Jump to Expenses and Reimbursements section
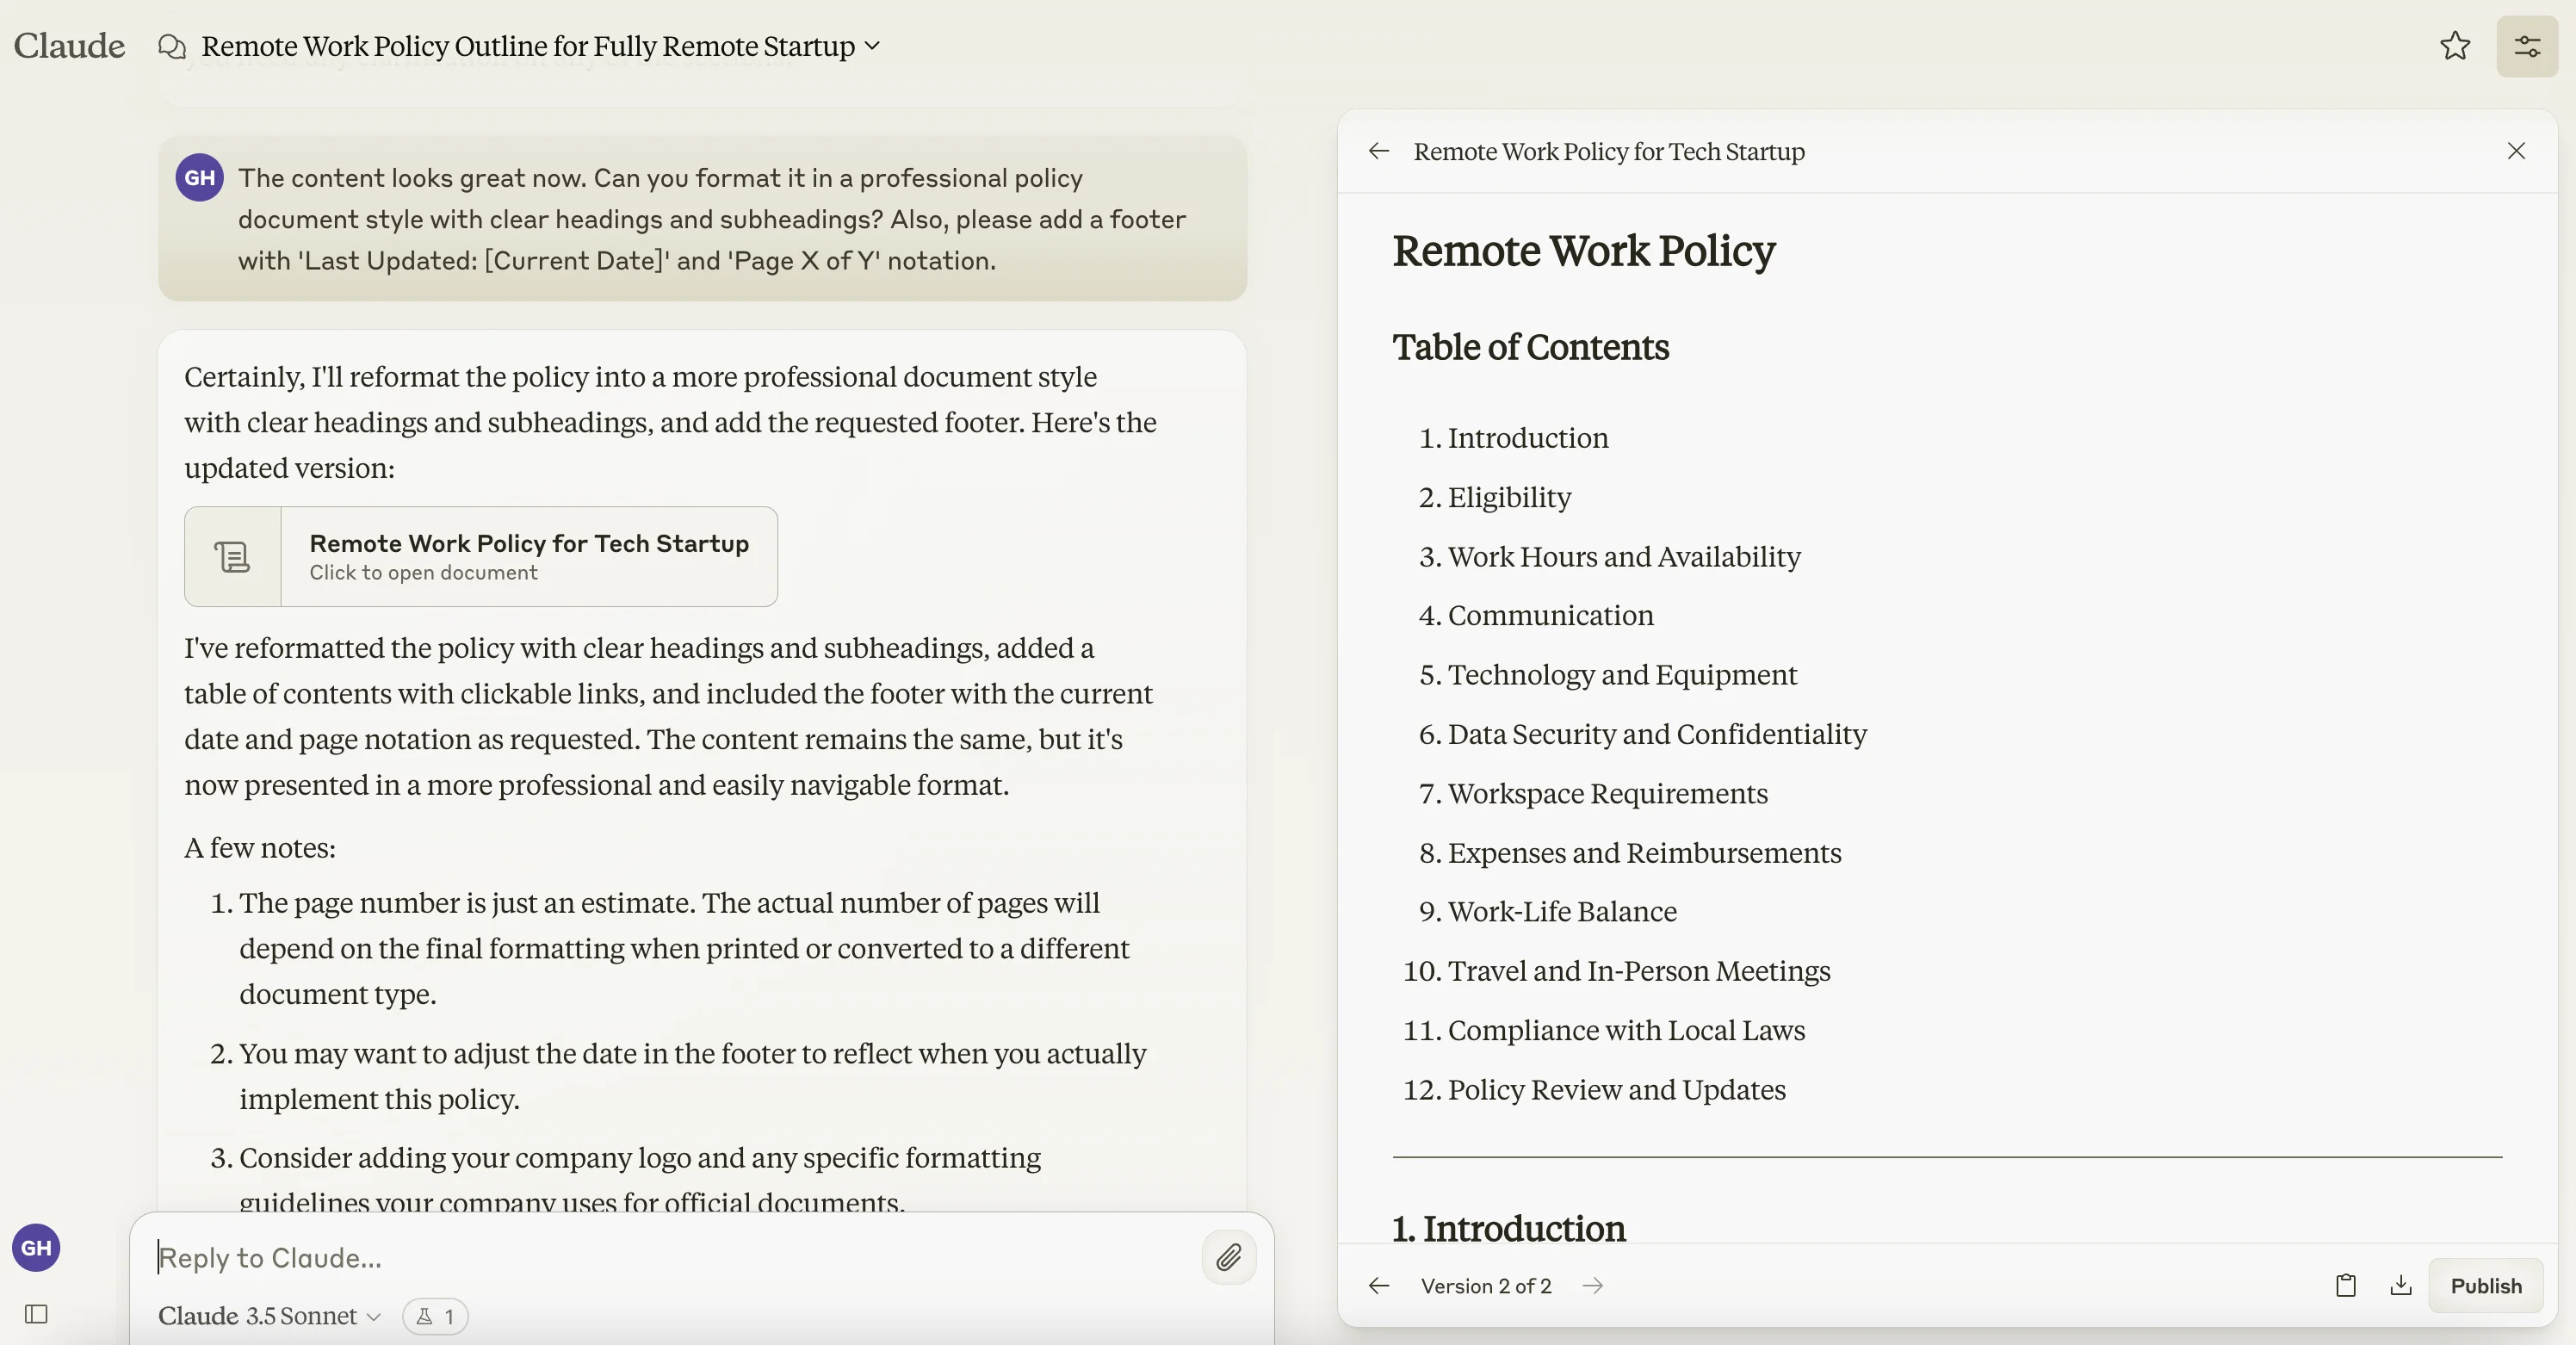 [x=1644, y=853]
